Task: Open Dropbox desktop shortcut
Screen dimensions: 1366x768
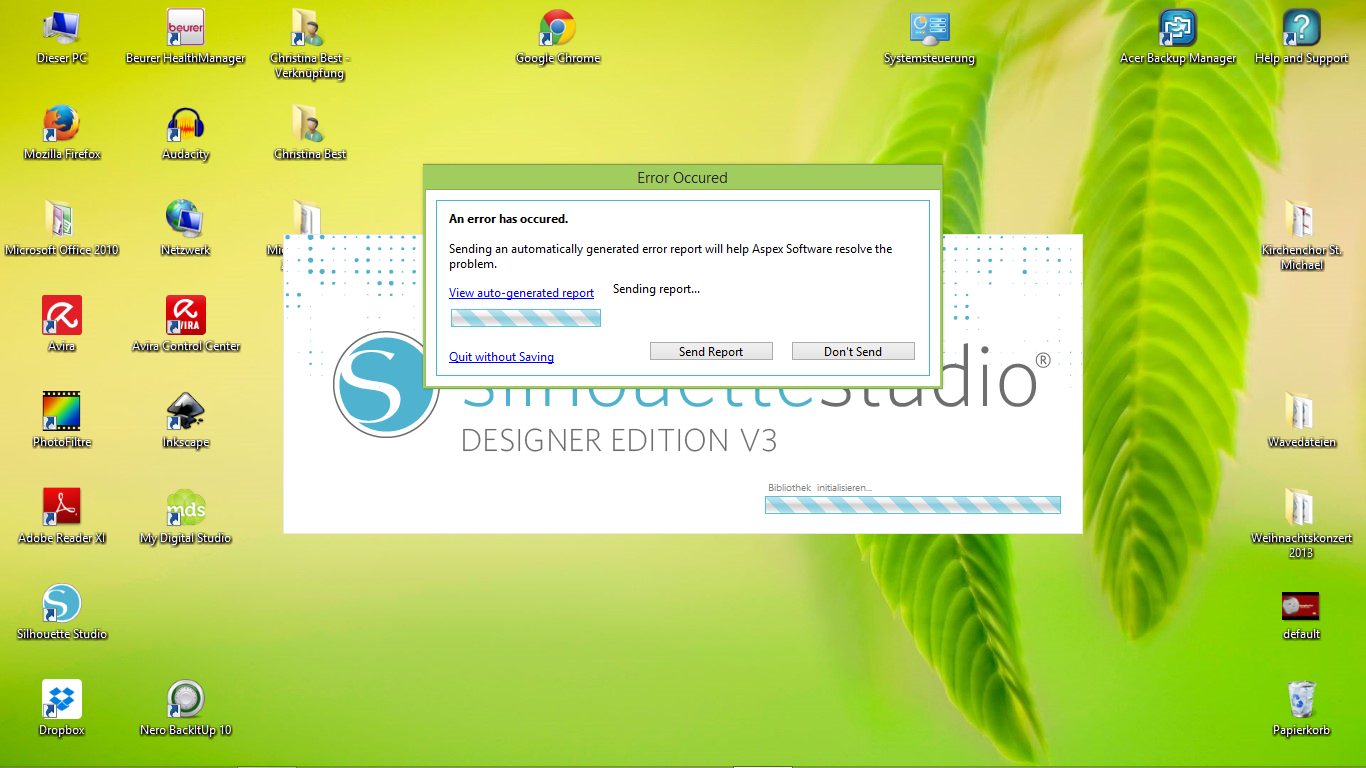Action: (x=62, y=709)
